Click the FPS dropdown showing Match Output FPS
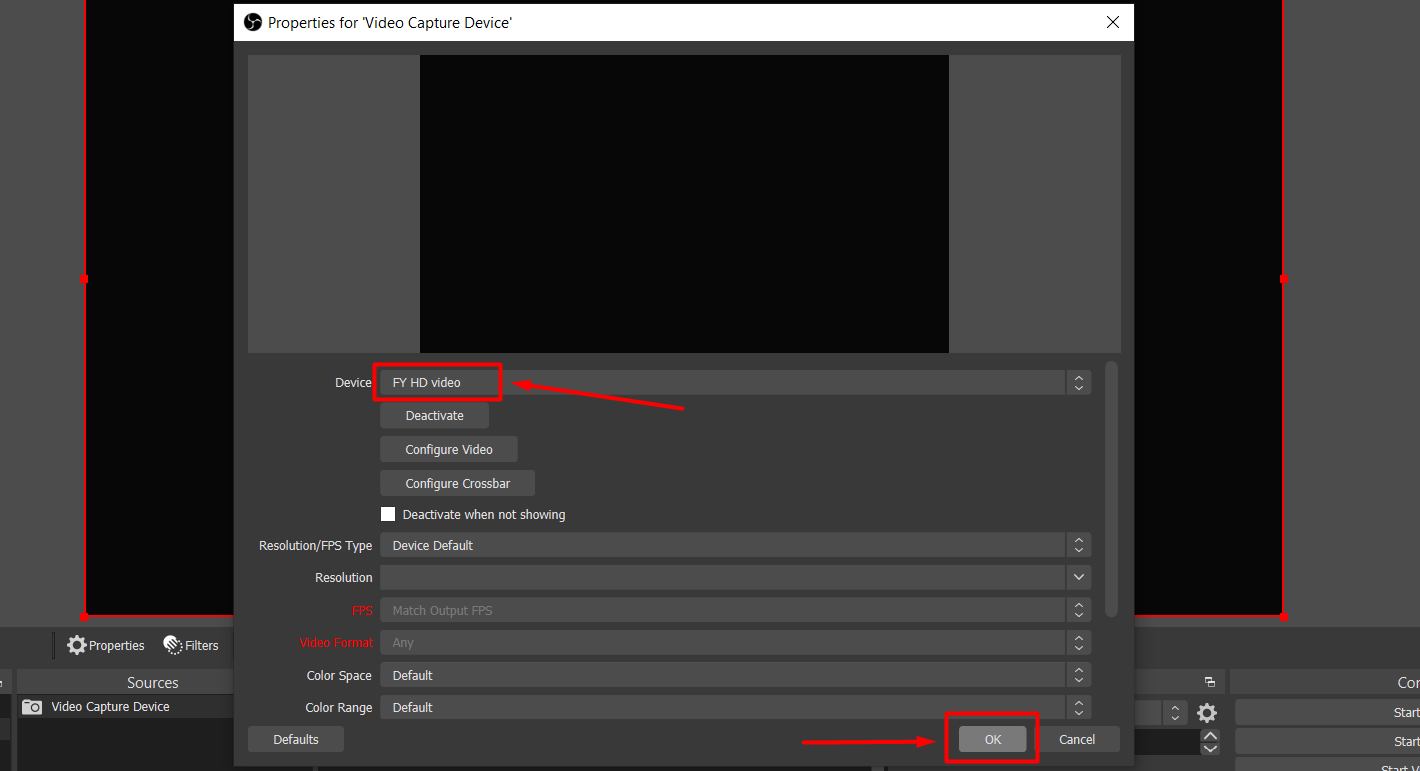The image size is (1420, 771). tap(735, 610)
